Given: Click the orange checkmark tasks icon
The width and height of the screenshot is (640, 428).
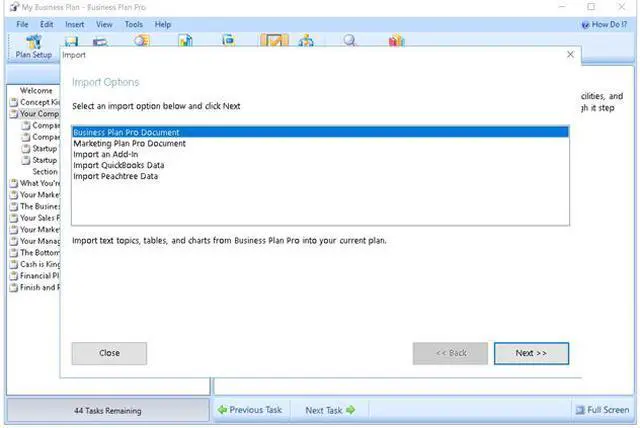Looking at the screenshot, I should [274, 40].
